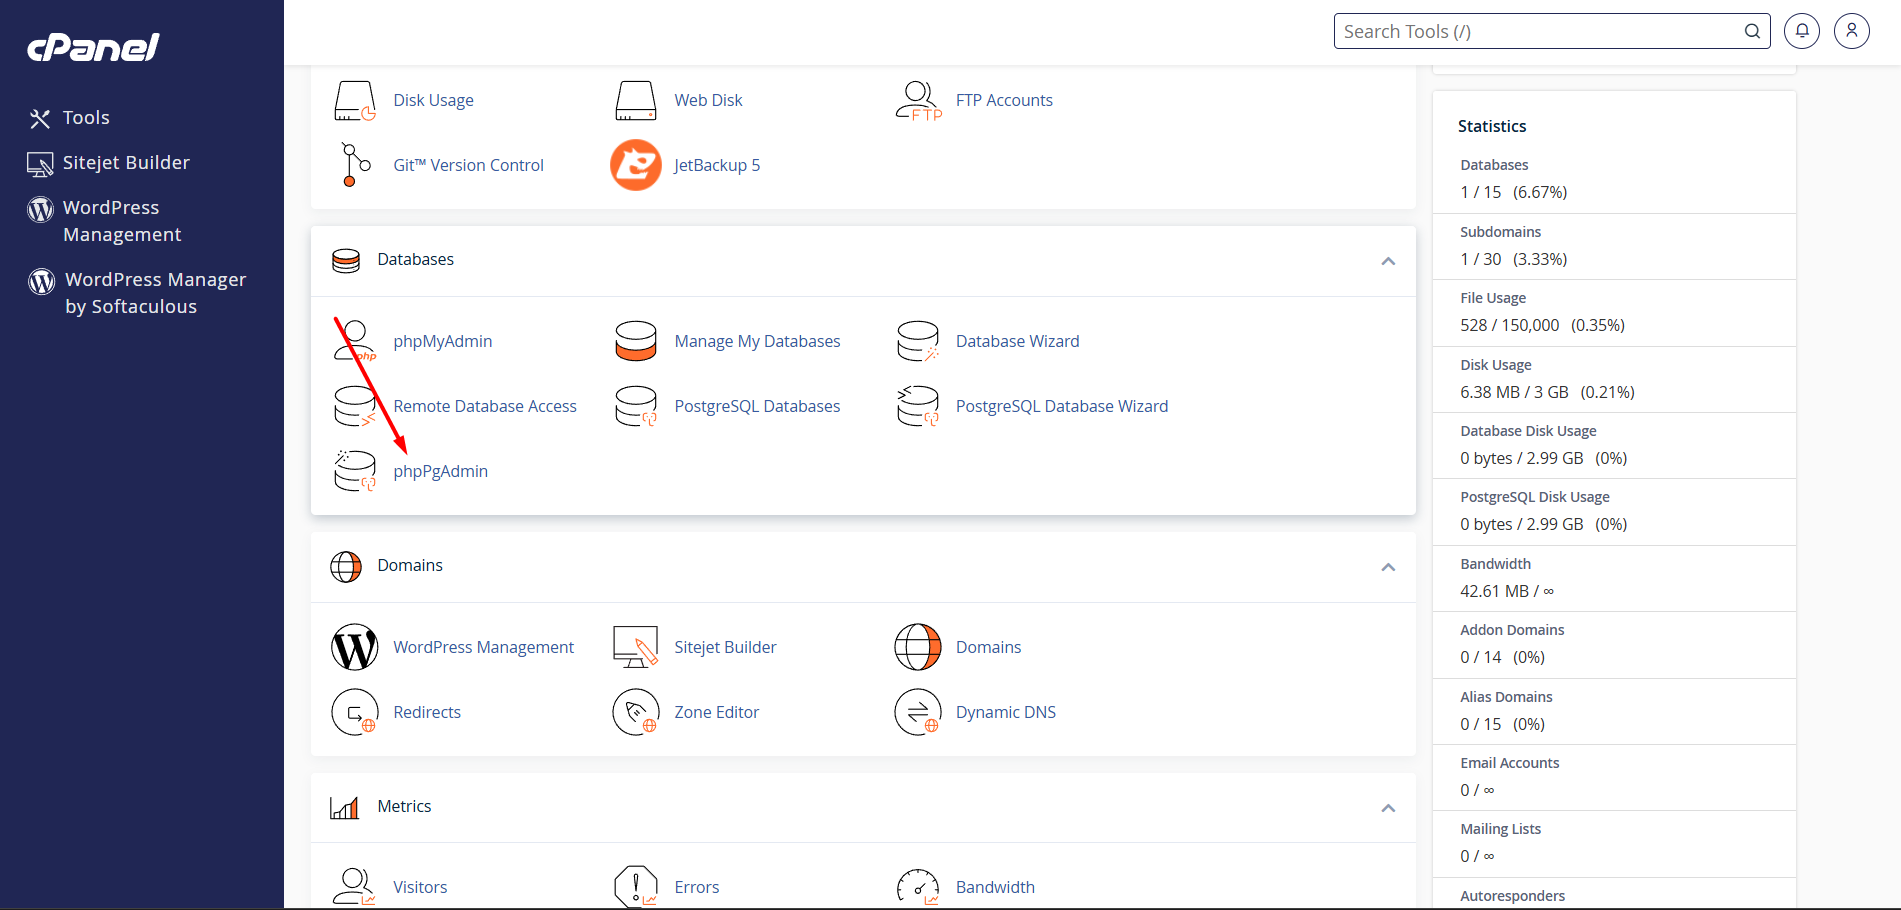Click the phpPgAdmin icon

355,471
